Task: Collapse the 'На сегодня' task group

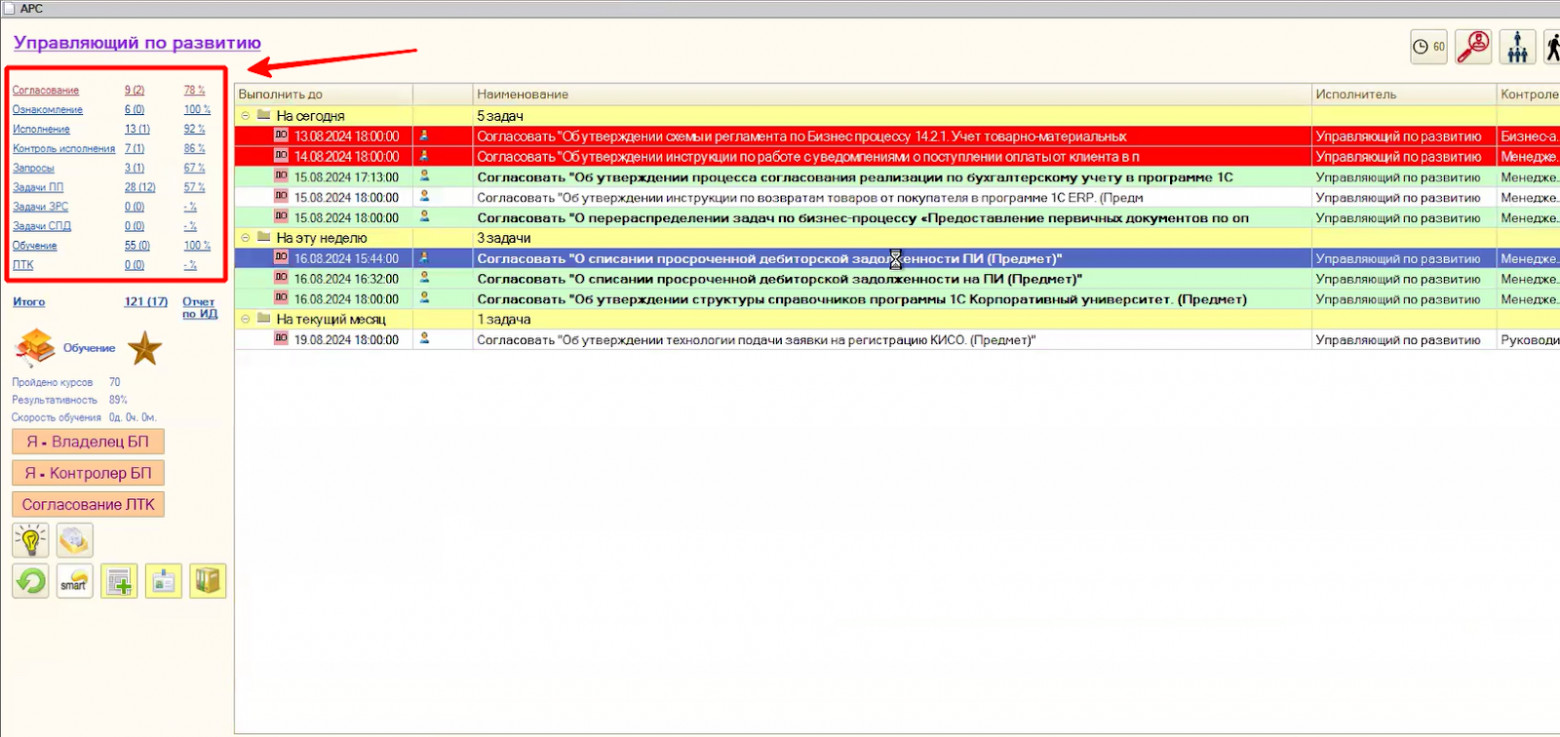Action: pos(245,116)
